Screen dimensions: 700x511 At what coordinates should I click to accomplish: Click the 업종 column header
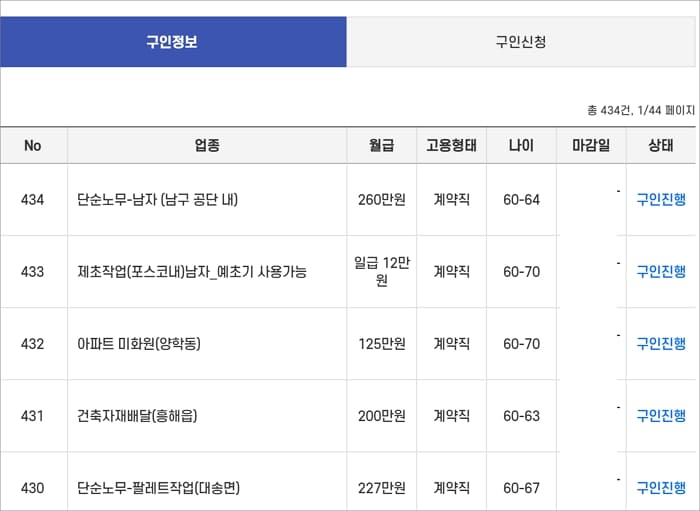[x=207, y=145]
